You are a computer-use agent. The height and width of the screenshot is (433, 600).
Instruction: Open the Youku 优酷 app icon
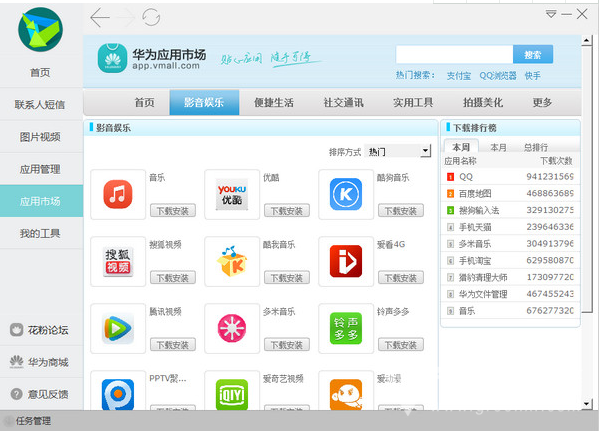click(x=232, y=194)
